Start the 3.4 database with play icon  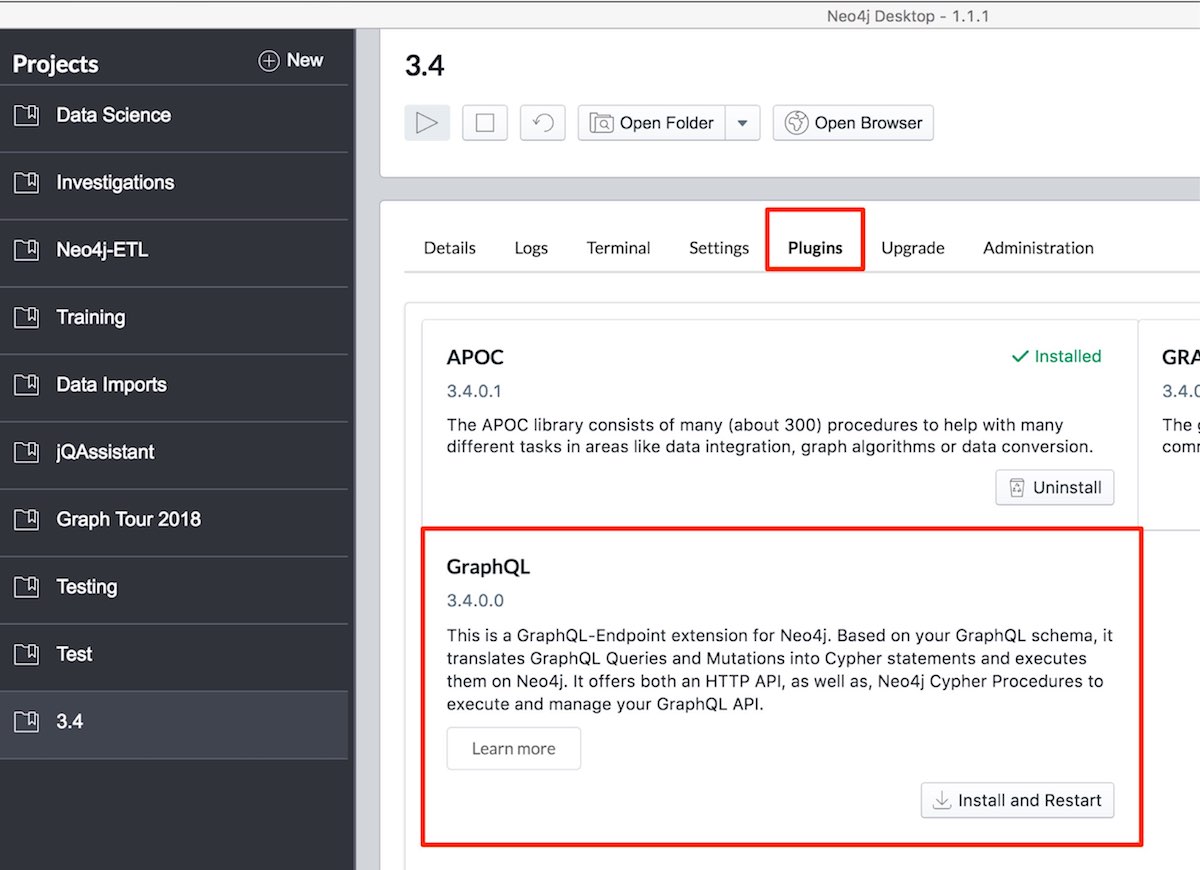427,123
